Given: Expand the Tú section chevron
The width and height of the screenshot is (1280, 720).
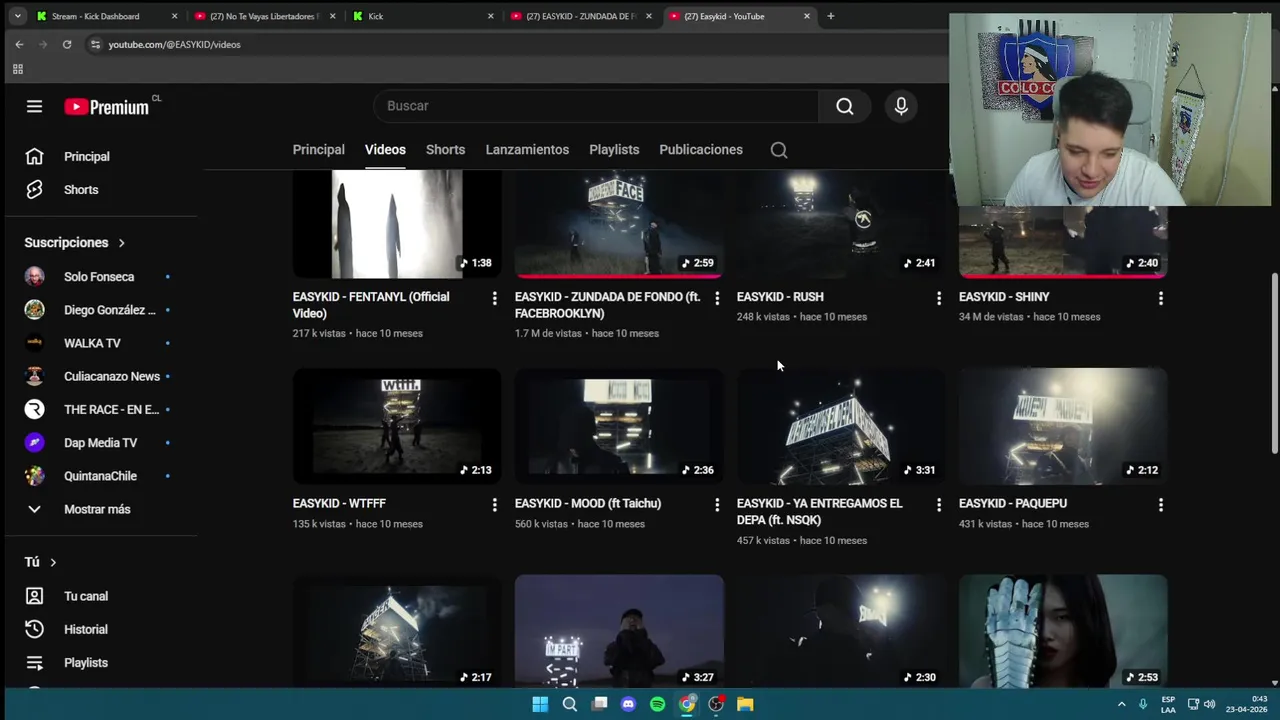Looking at the screenshot, I should [53, 562].
